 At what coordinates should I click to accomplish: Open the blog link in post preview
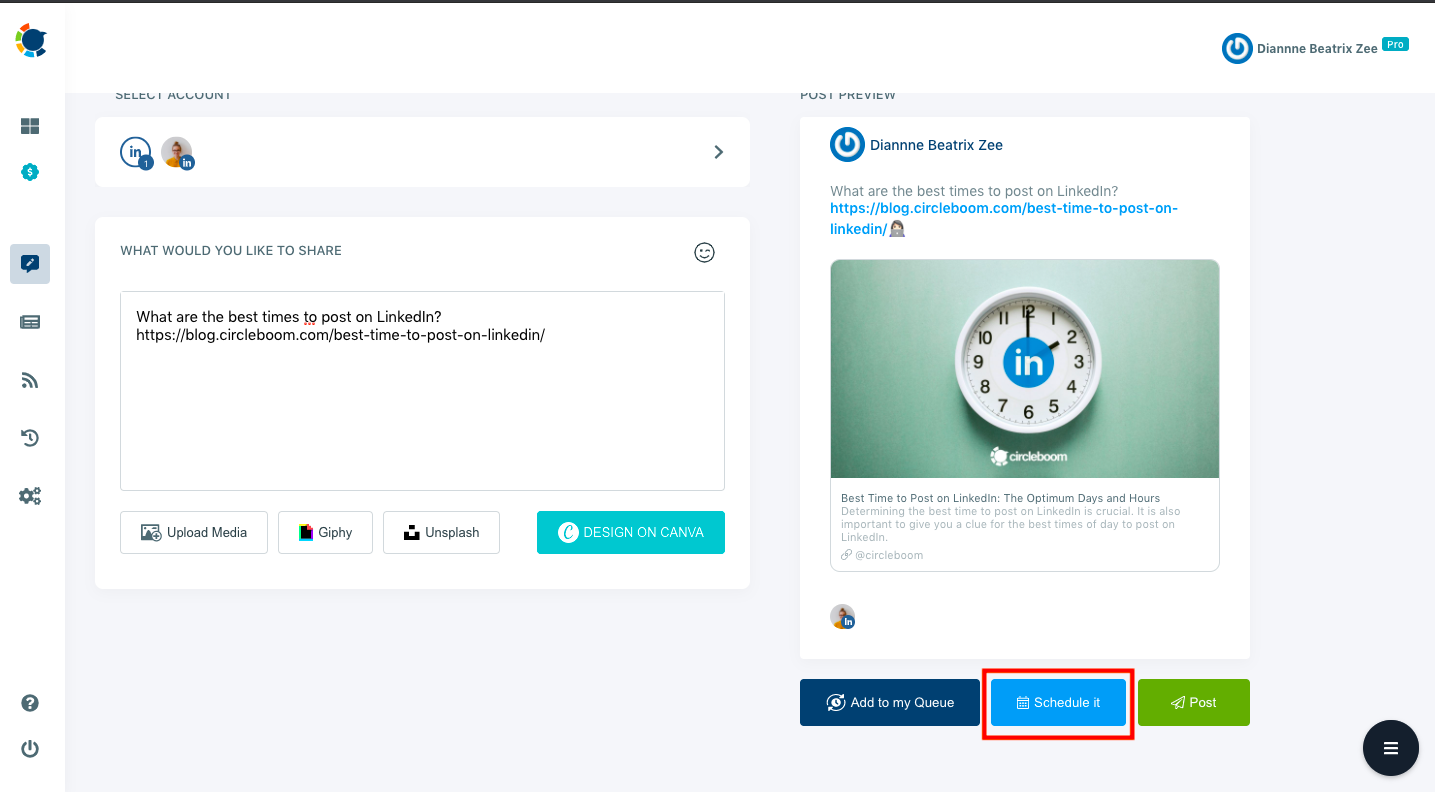point(1004,219)
